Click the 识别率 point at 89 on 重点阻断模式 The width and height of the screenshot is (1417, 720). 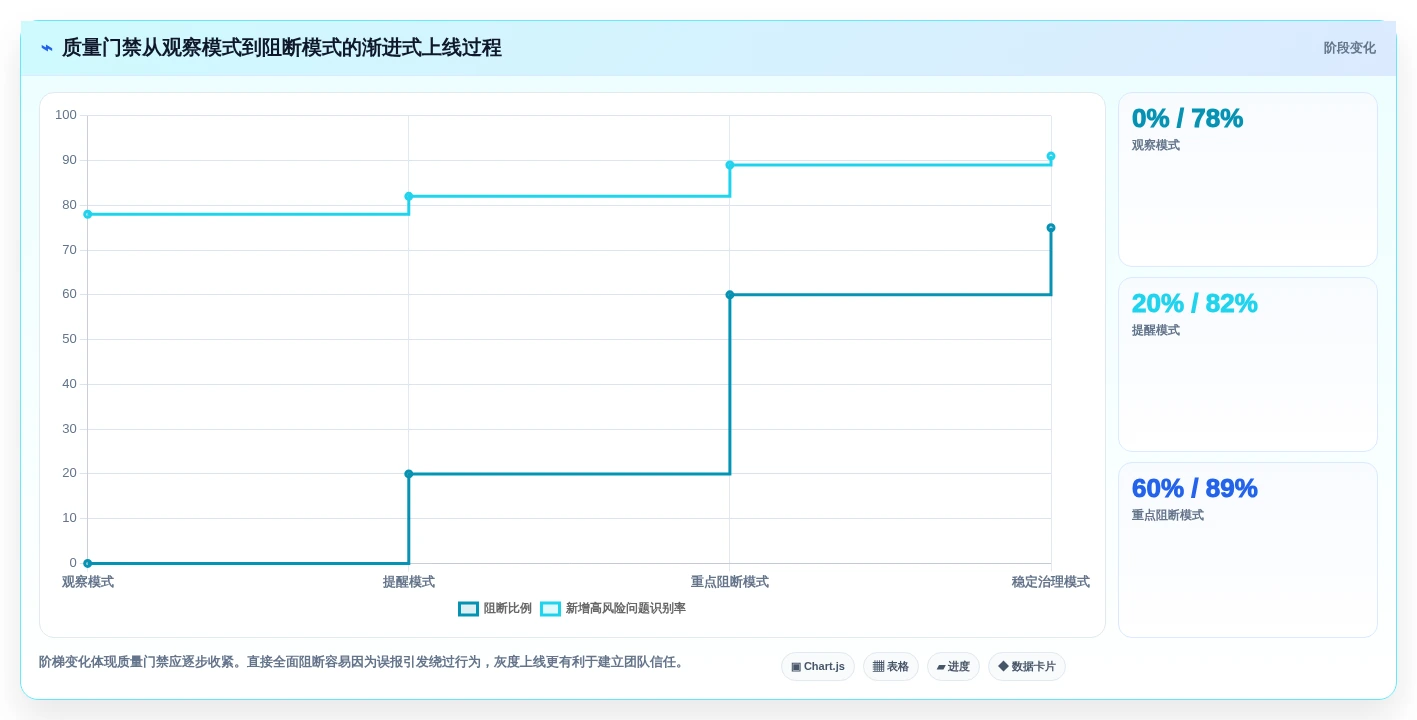tap(730, 165)
